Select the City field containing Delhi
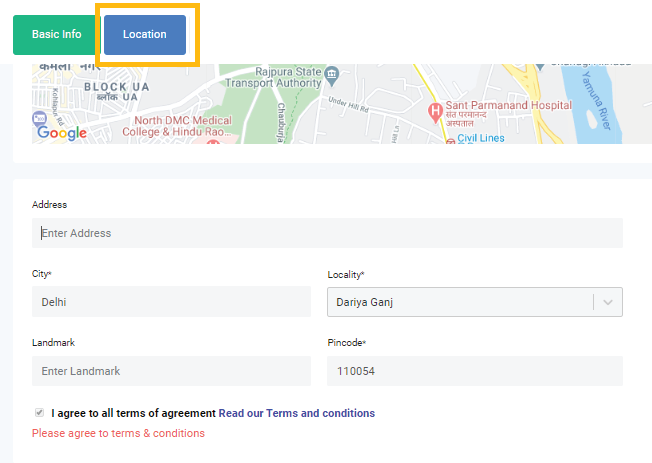This screenshot has height=463, width=652. click(171, 302)
